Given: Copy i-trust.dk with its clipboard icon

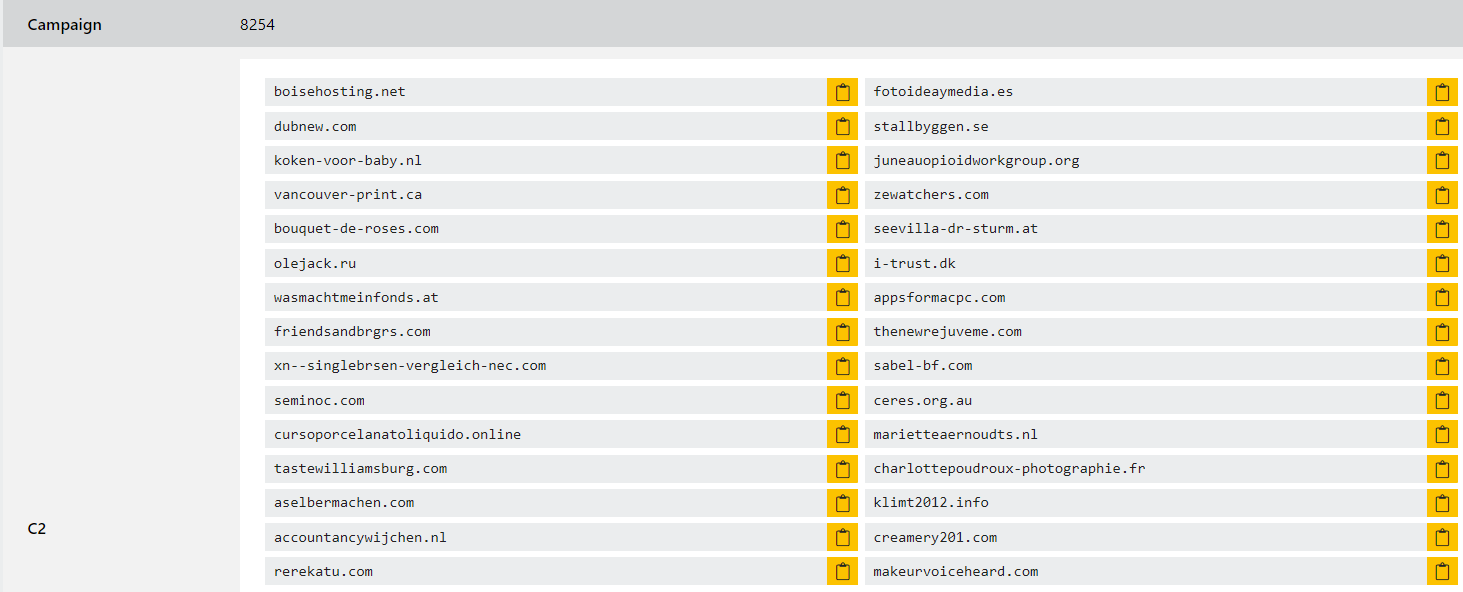Looking at the screenshot, I should pyautogui.click(x=1441, y=264).
